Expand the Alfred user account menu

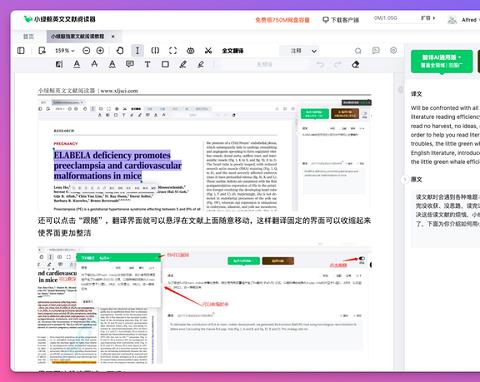click(464, 20)
